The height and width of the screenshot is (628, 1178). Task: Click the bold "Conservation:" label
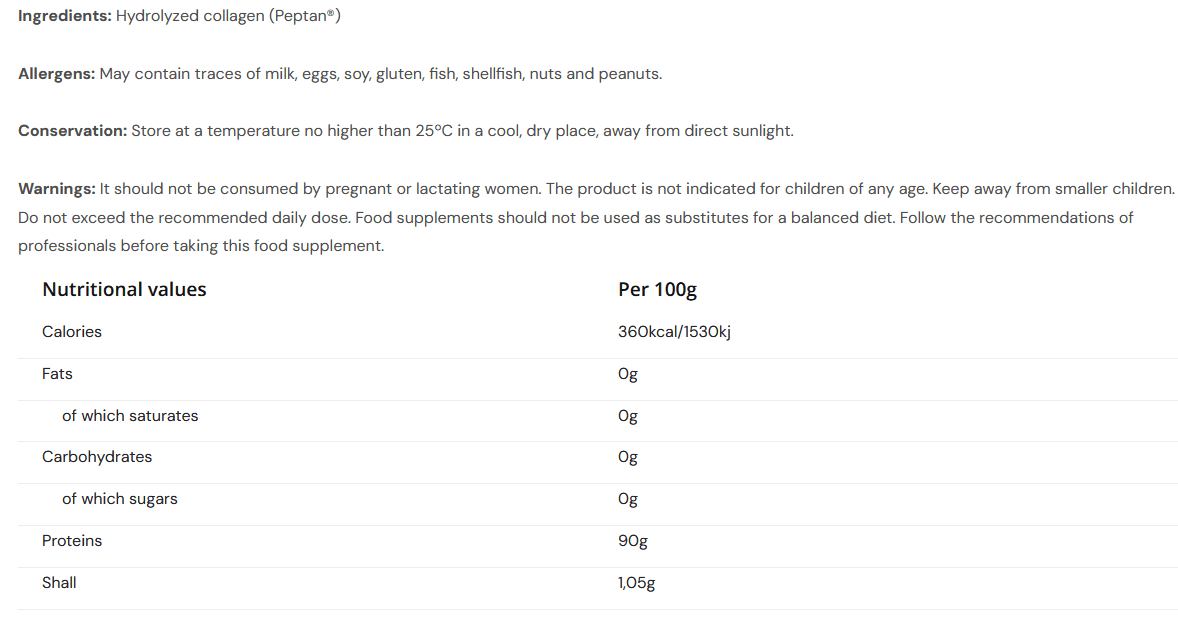click(x=72, y=131)
